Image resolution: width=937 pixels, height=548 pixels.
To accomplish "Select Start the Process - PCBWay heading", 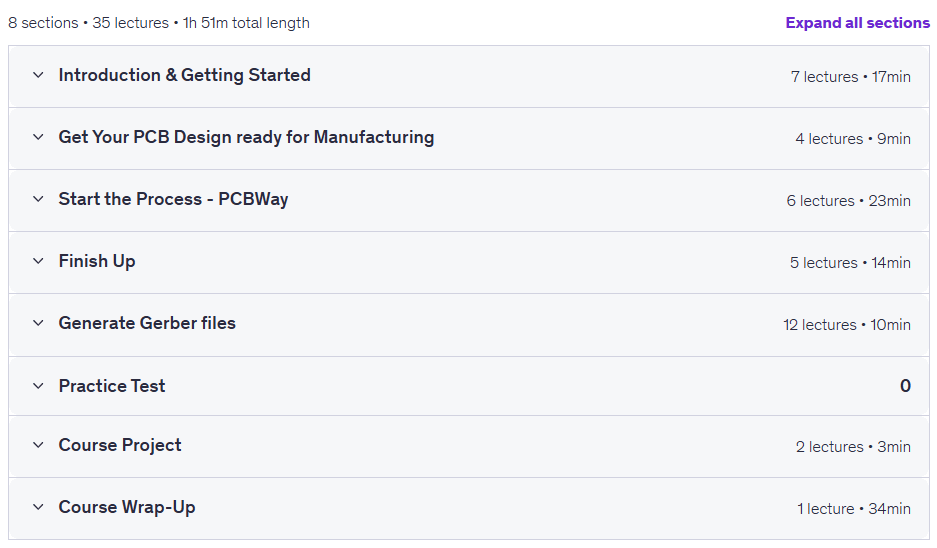I will pyautogui.click(x=173, y=199).
